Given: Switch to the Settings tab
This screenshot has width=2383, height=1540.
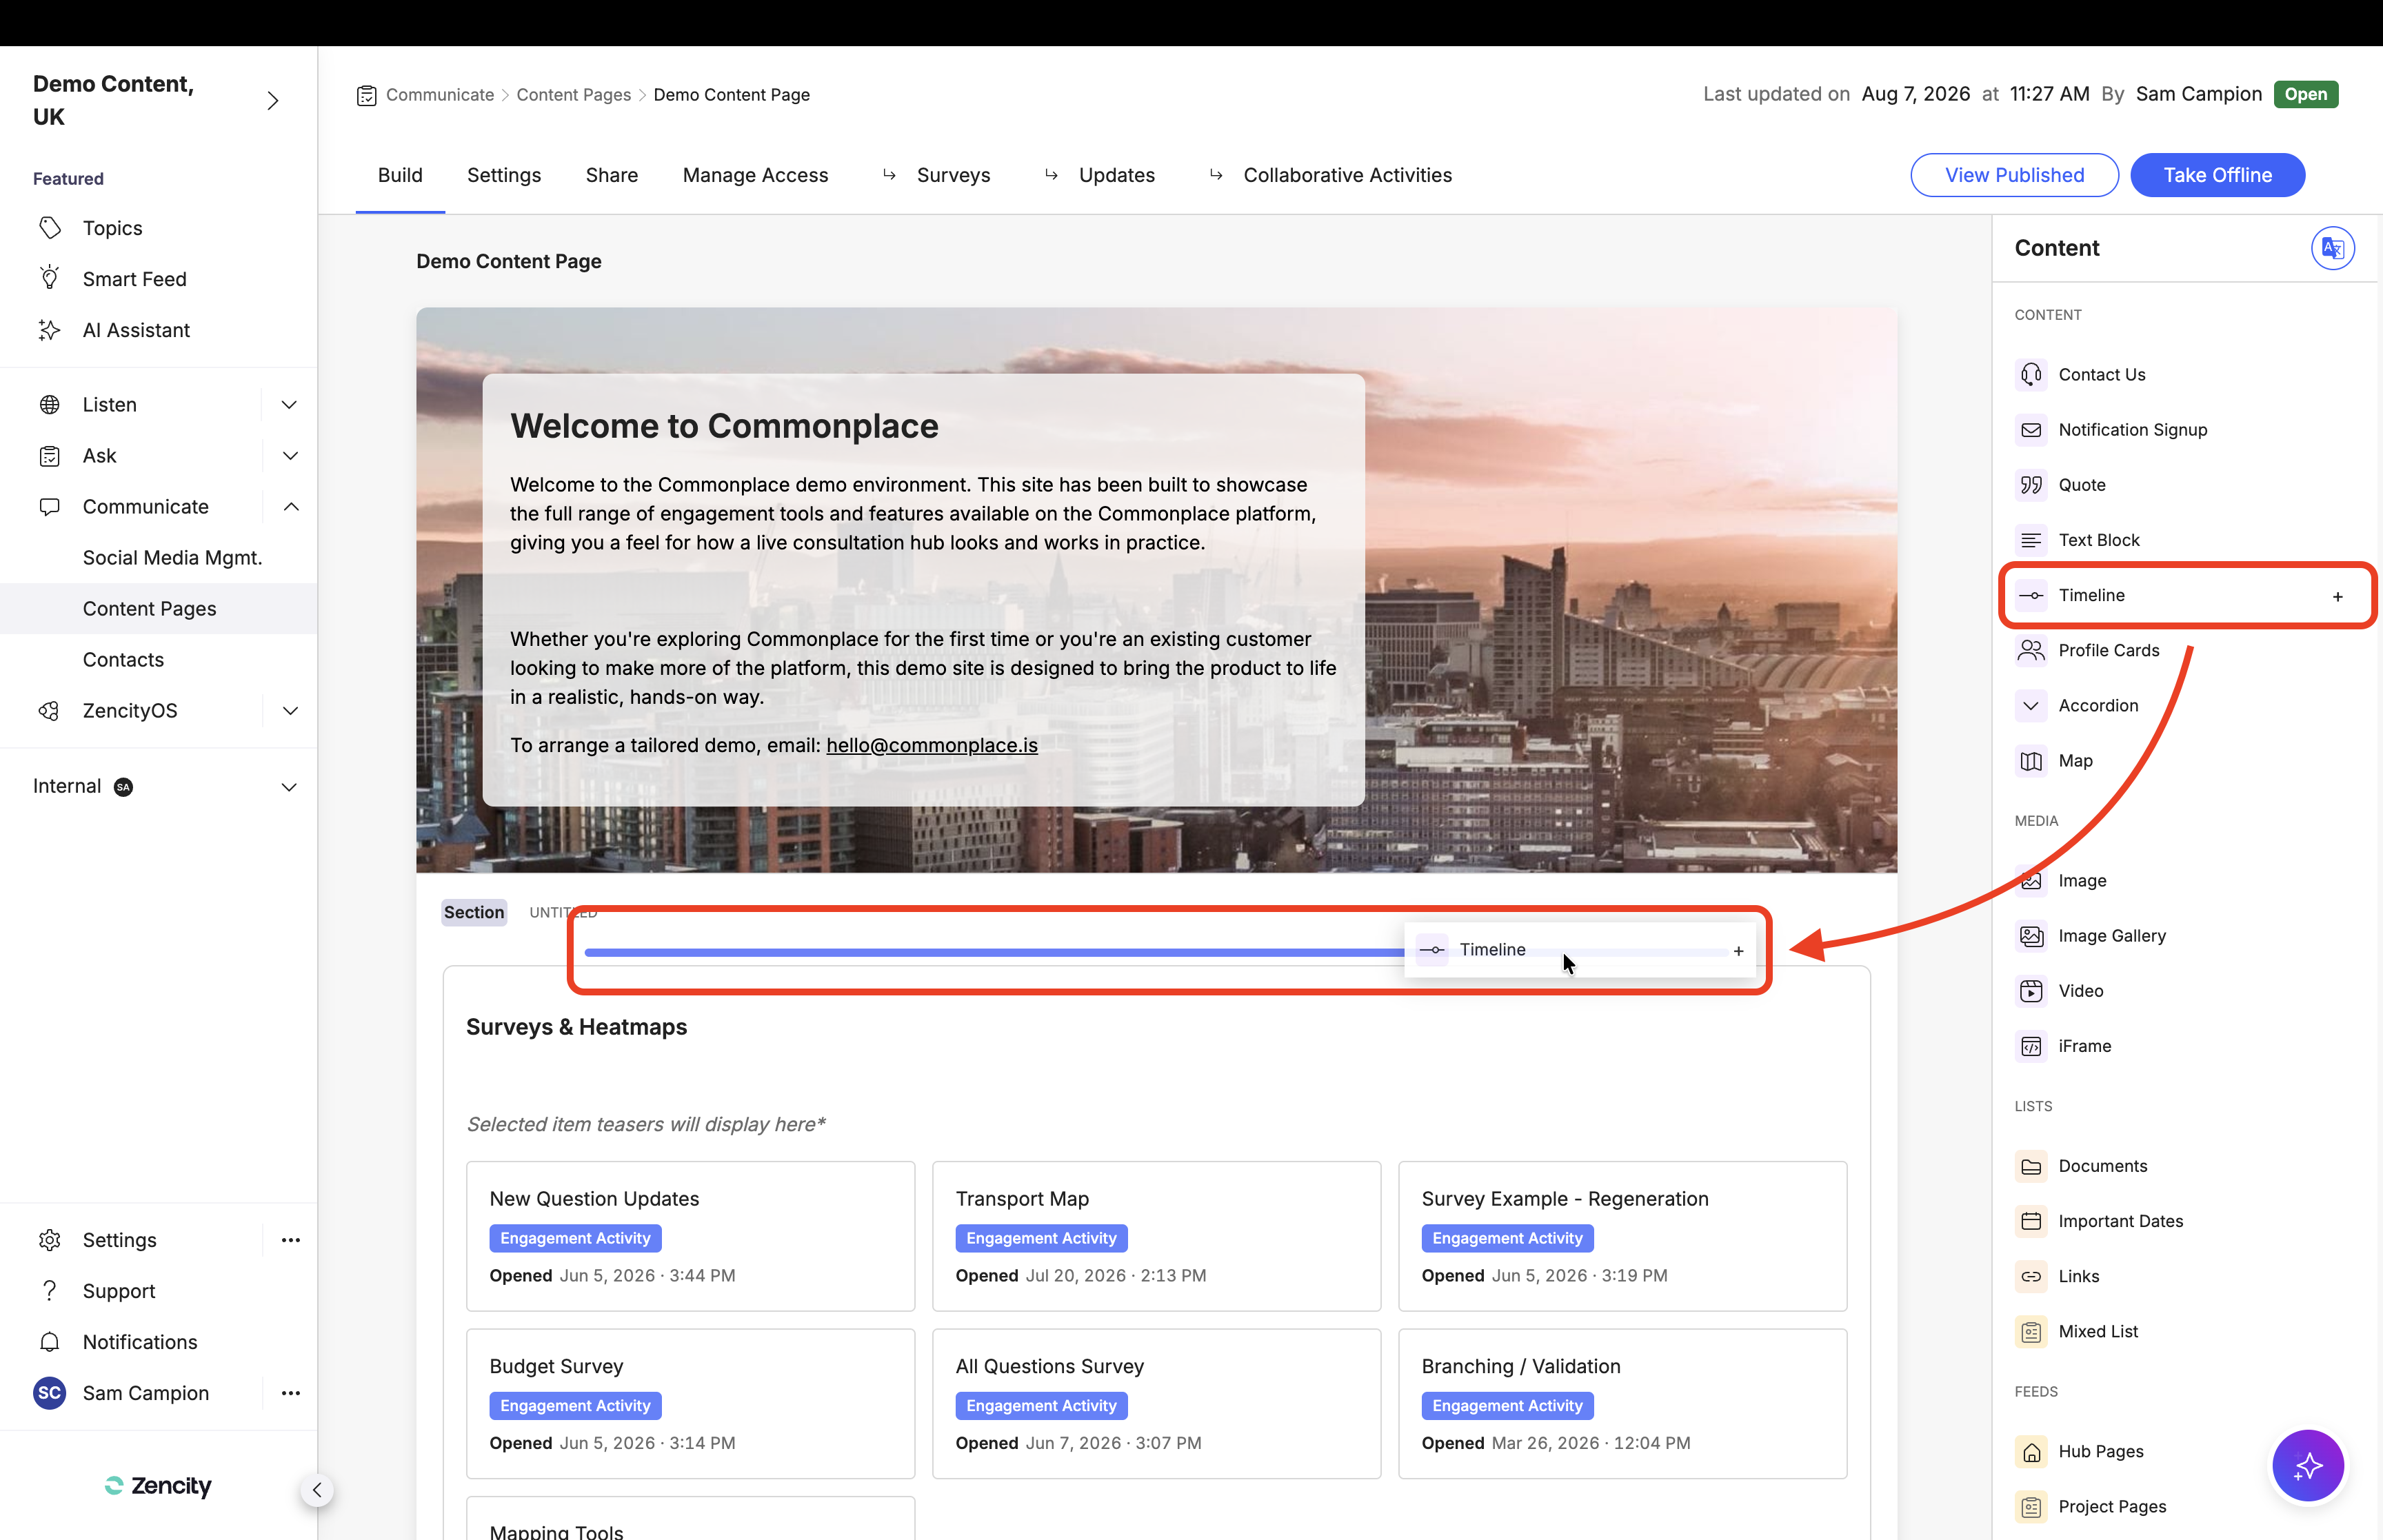Looking at the screenshot, I should 504,176.
